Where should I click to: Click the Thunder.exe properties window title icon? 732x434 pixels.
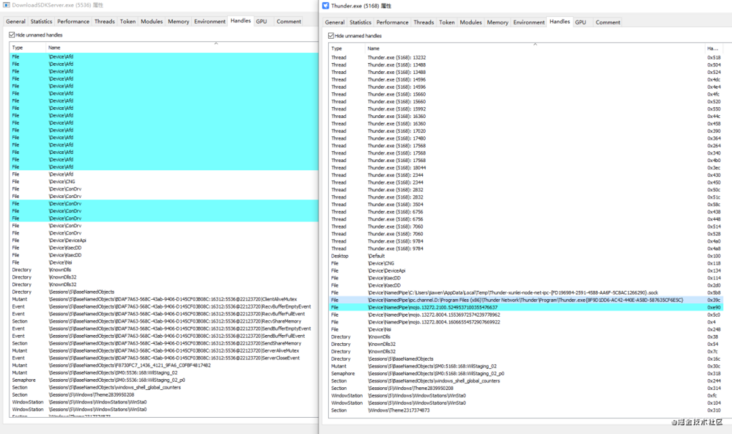(325, 6)
